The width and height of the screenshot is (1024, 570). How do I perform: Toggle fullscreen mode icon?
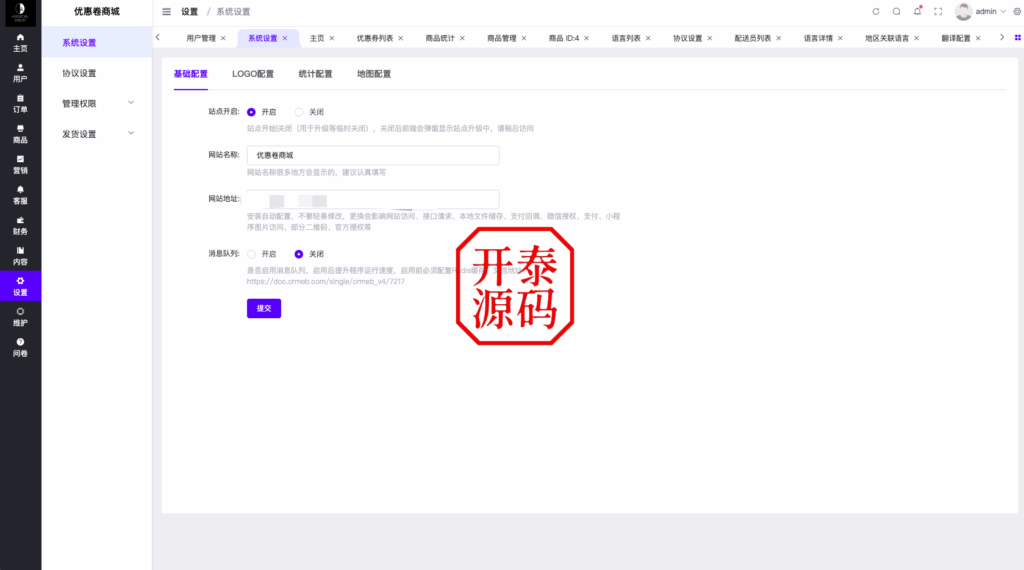click(x=938, y=11)
